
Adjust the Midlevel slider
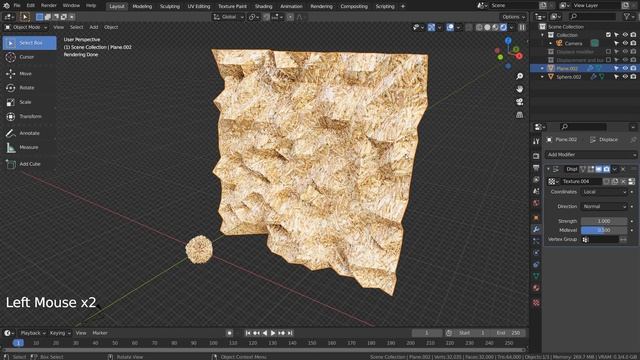[x=604, y=230]
